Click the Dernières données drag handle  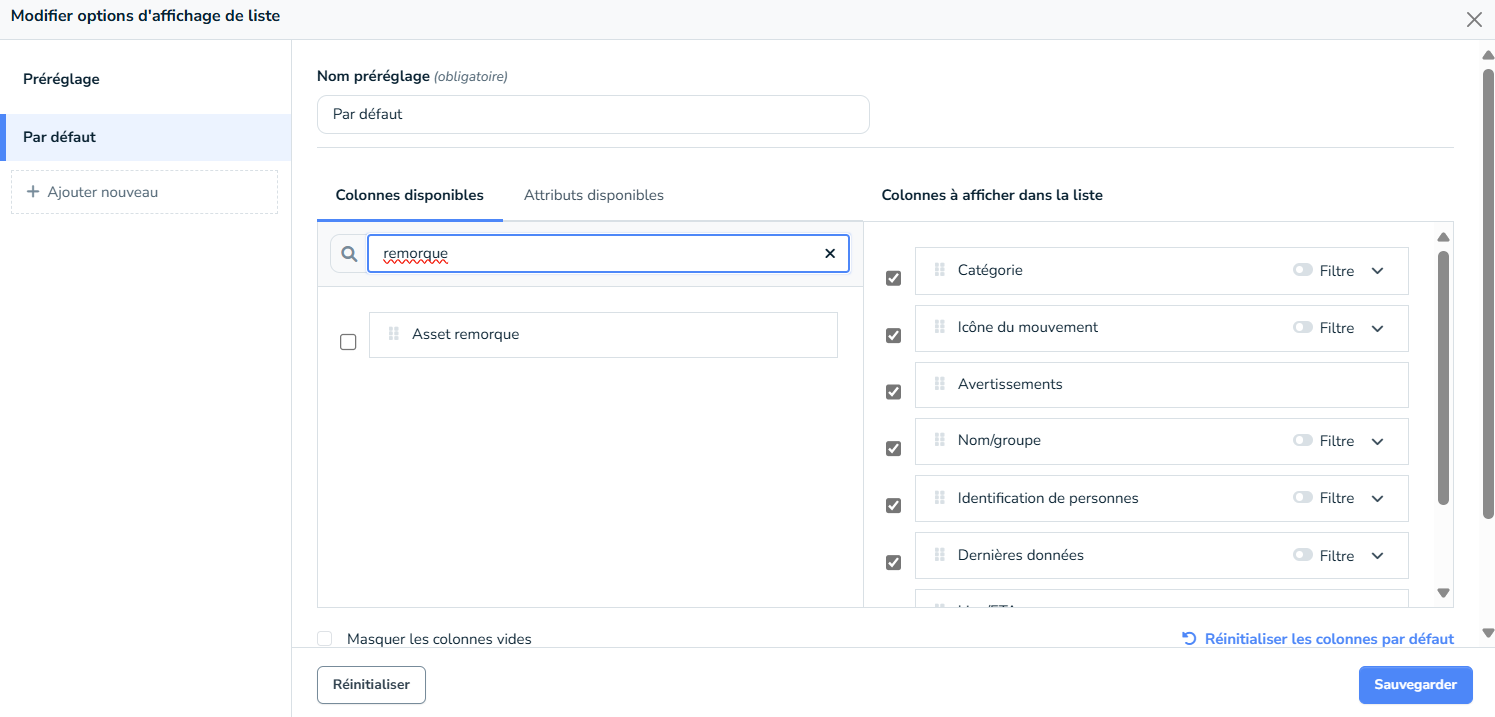click(939, 555)
